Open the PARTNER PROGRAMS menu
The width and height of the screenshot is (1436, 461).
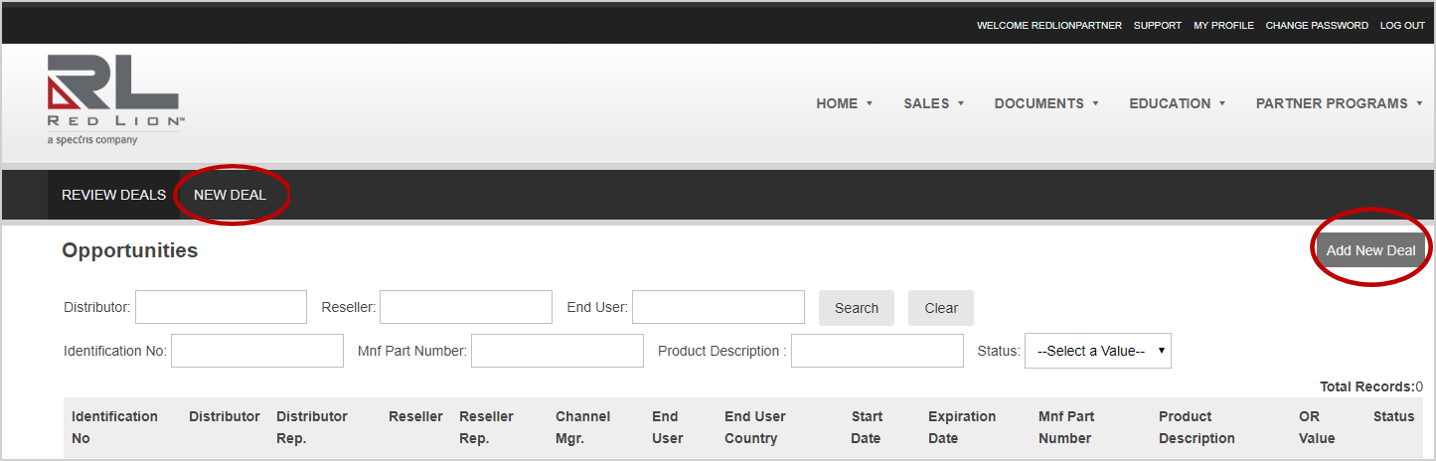[1339, 104]
